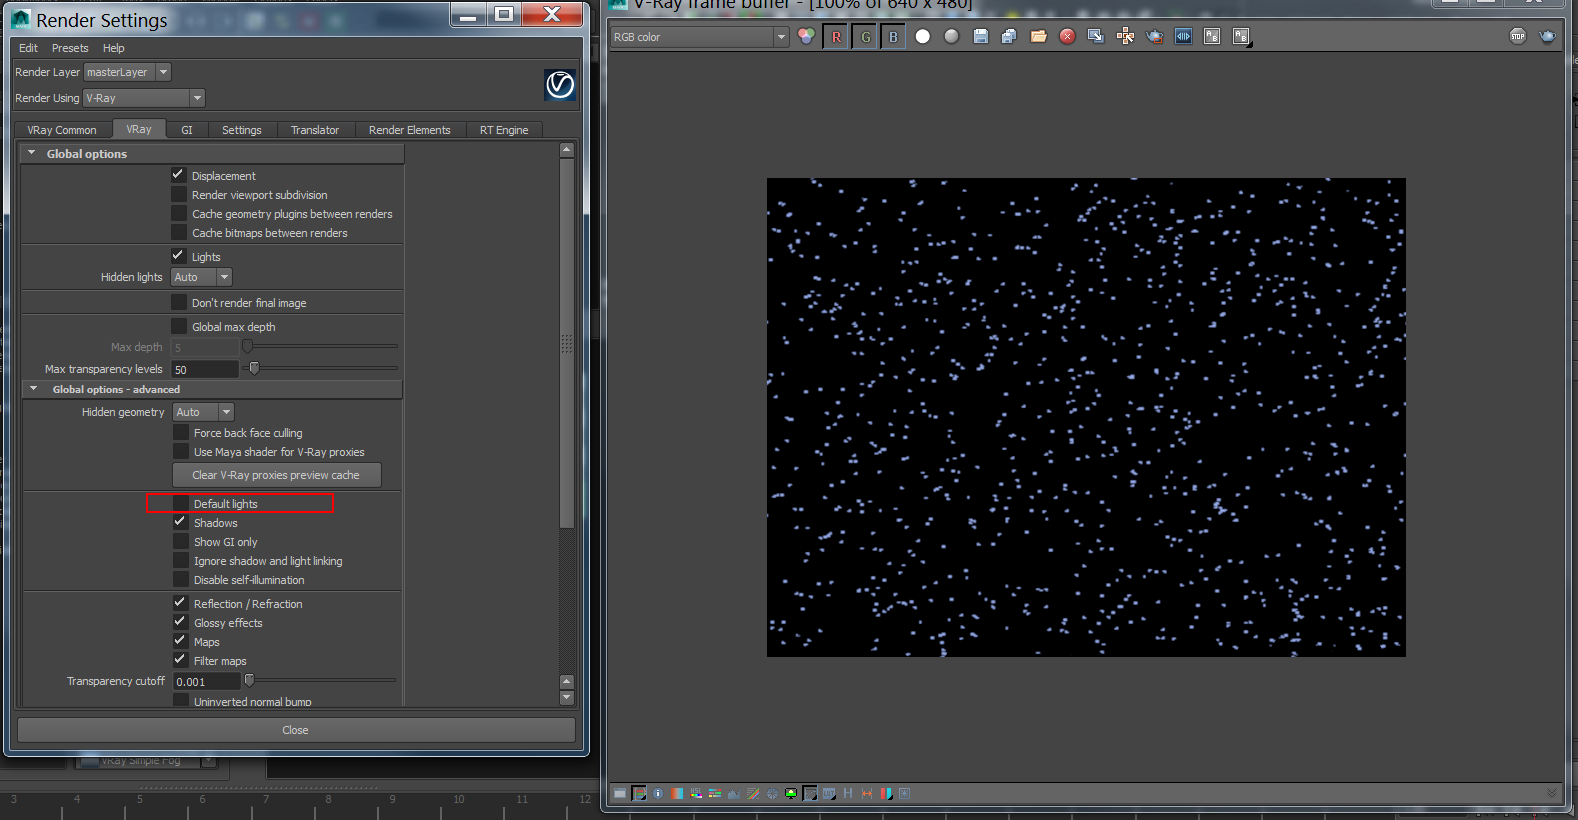Image resolution: width=1578 pixels, height=820 pixels.
Task: Activate region render teapot icon
Action: tap(1155, 36)
